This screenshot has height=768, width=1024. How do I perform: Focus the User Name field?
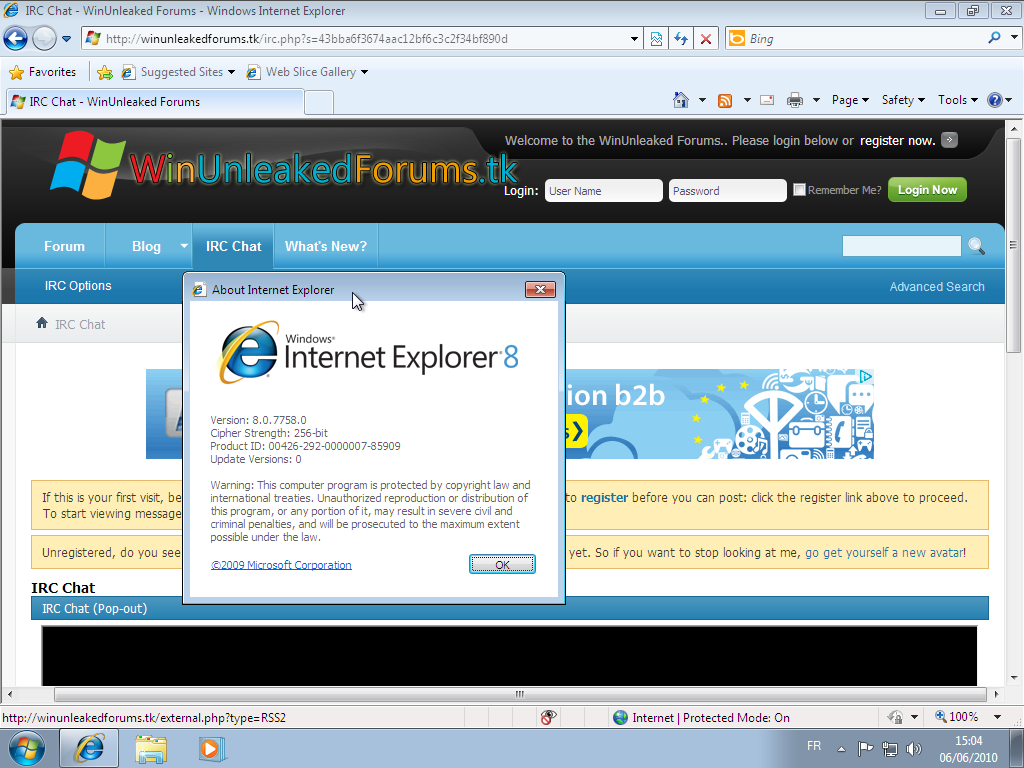pyautogui.click(x=603, y=191)
